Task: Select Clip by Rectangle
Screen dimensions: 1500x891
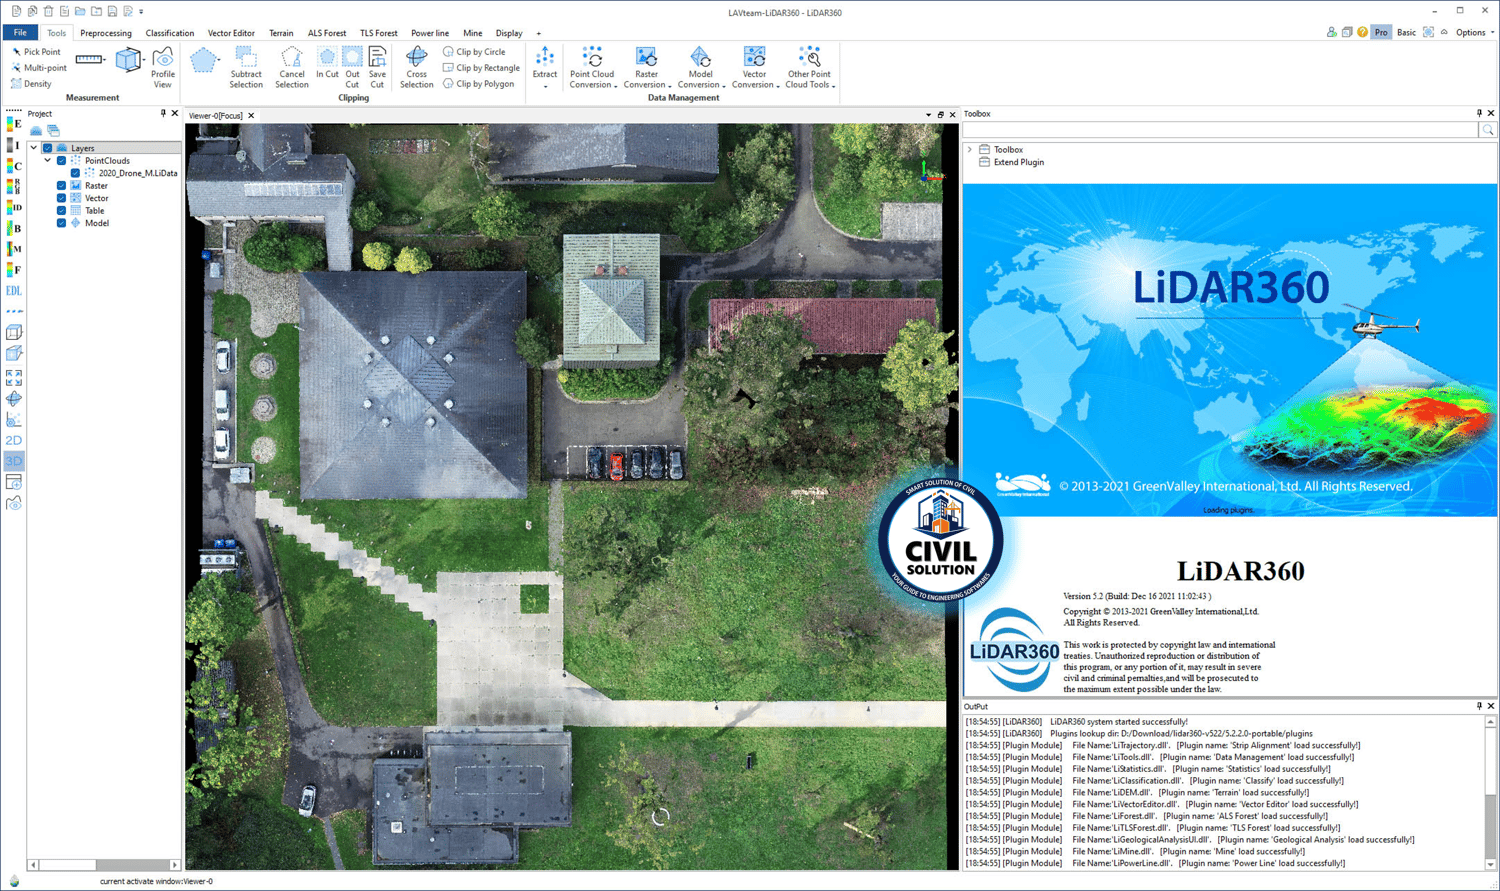Action: point(481,68)
